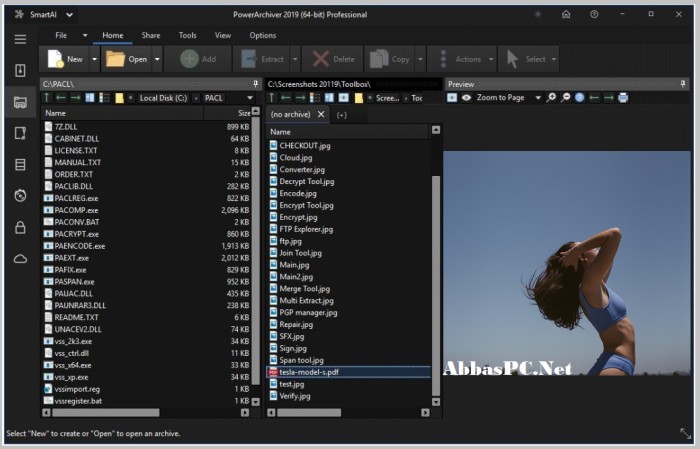
Task: Sort by the Size column header
Action: click(x=244, y=113)
